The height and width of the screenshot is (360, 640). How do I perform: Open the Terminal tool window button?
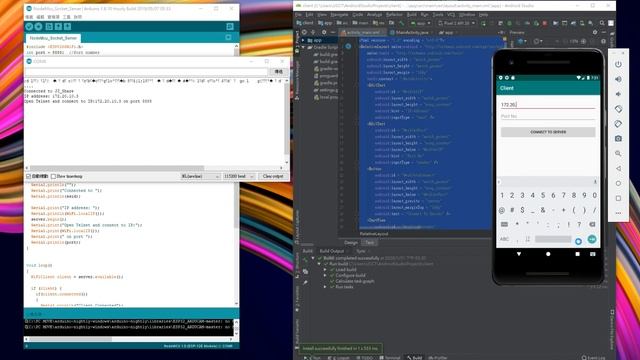point(390,358)
